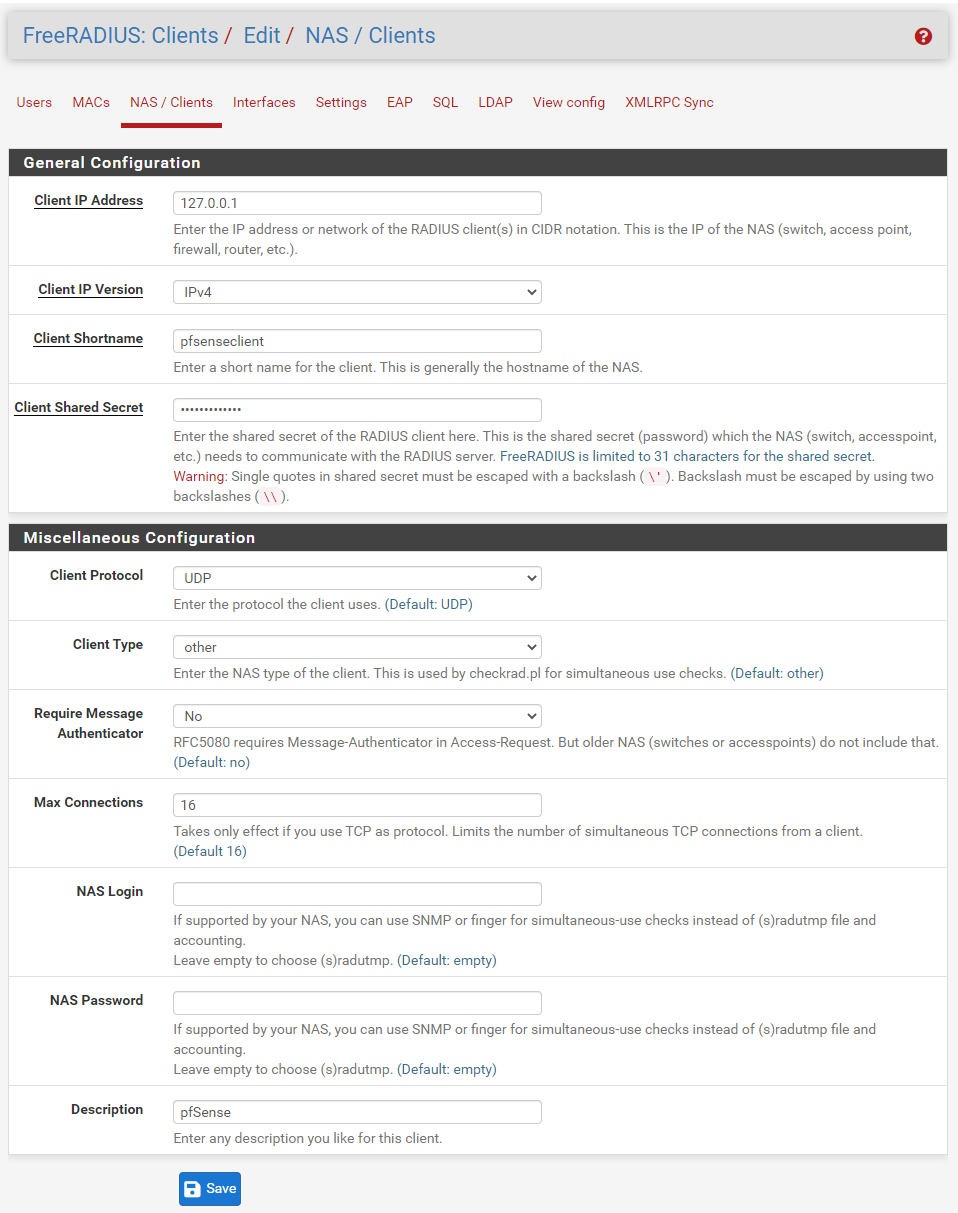
Task: Open the Settings tab
Action: pos(341,102)
